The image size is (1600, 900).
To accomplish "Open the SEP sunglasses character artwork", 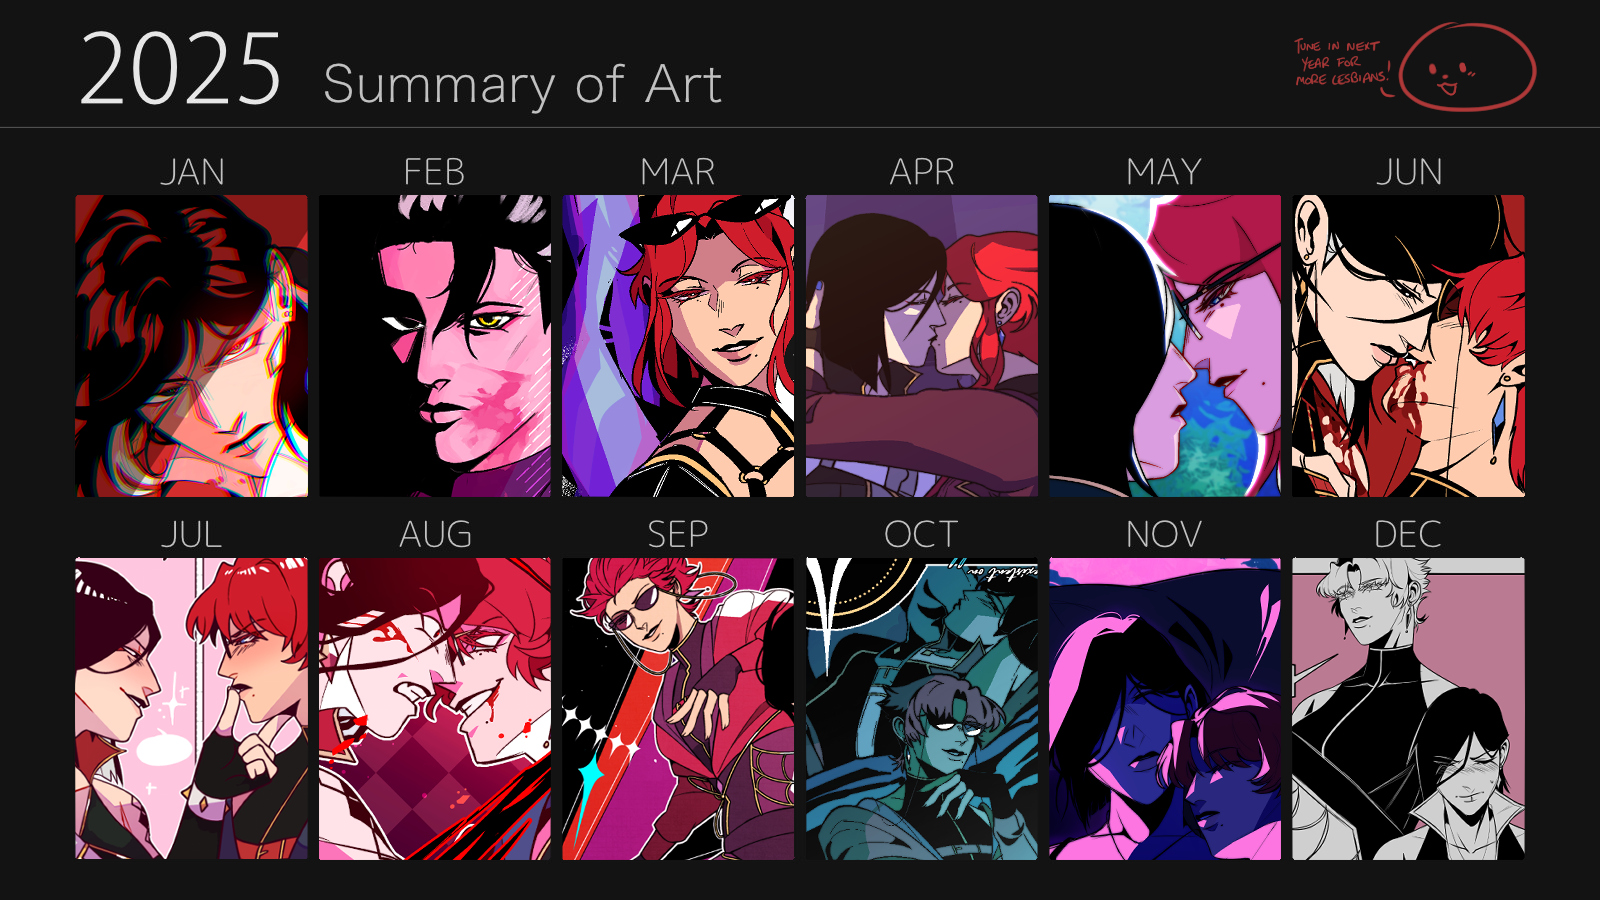I will pos(678,709).
